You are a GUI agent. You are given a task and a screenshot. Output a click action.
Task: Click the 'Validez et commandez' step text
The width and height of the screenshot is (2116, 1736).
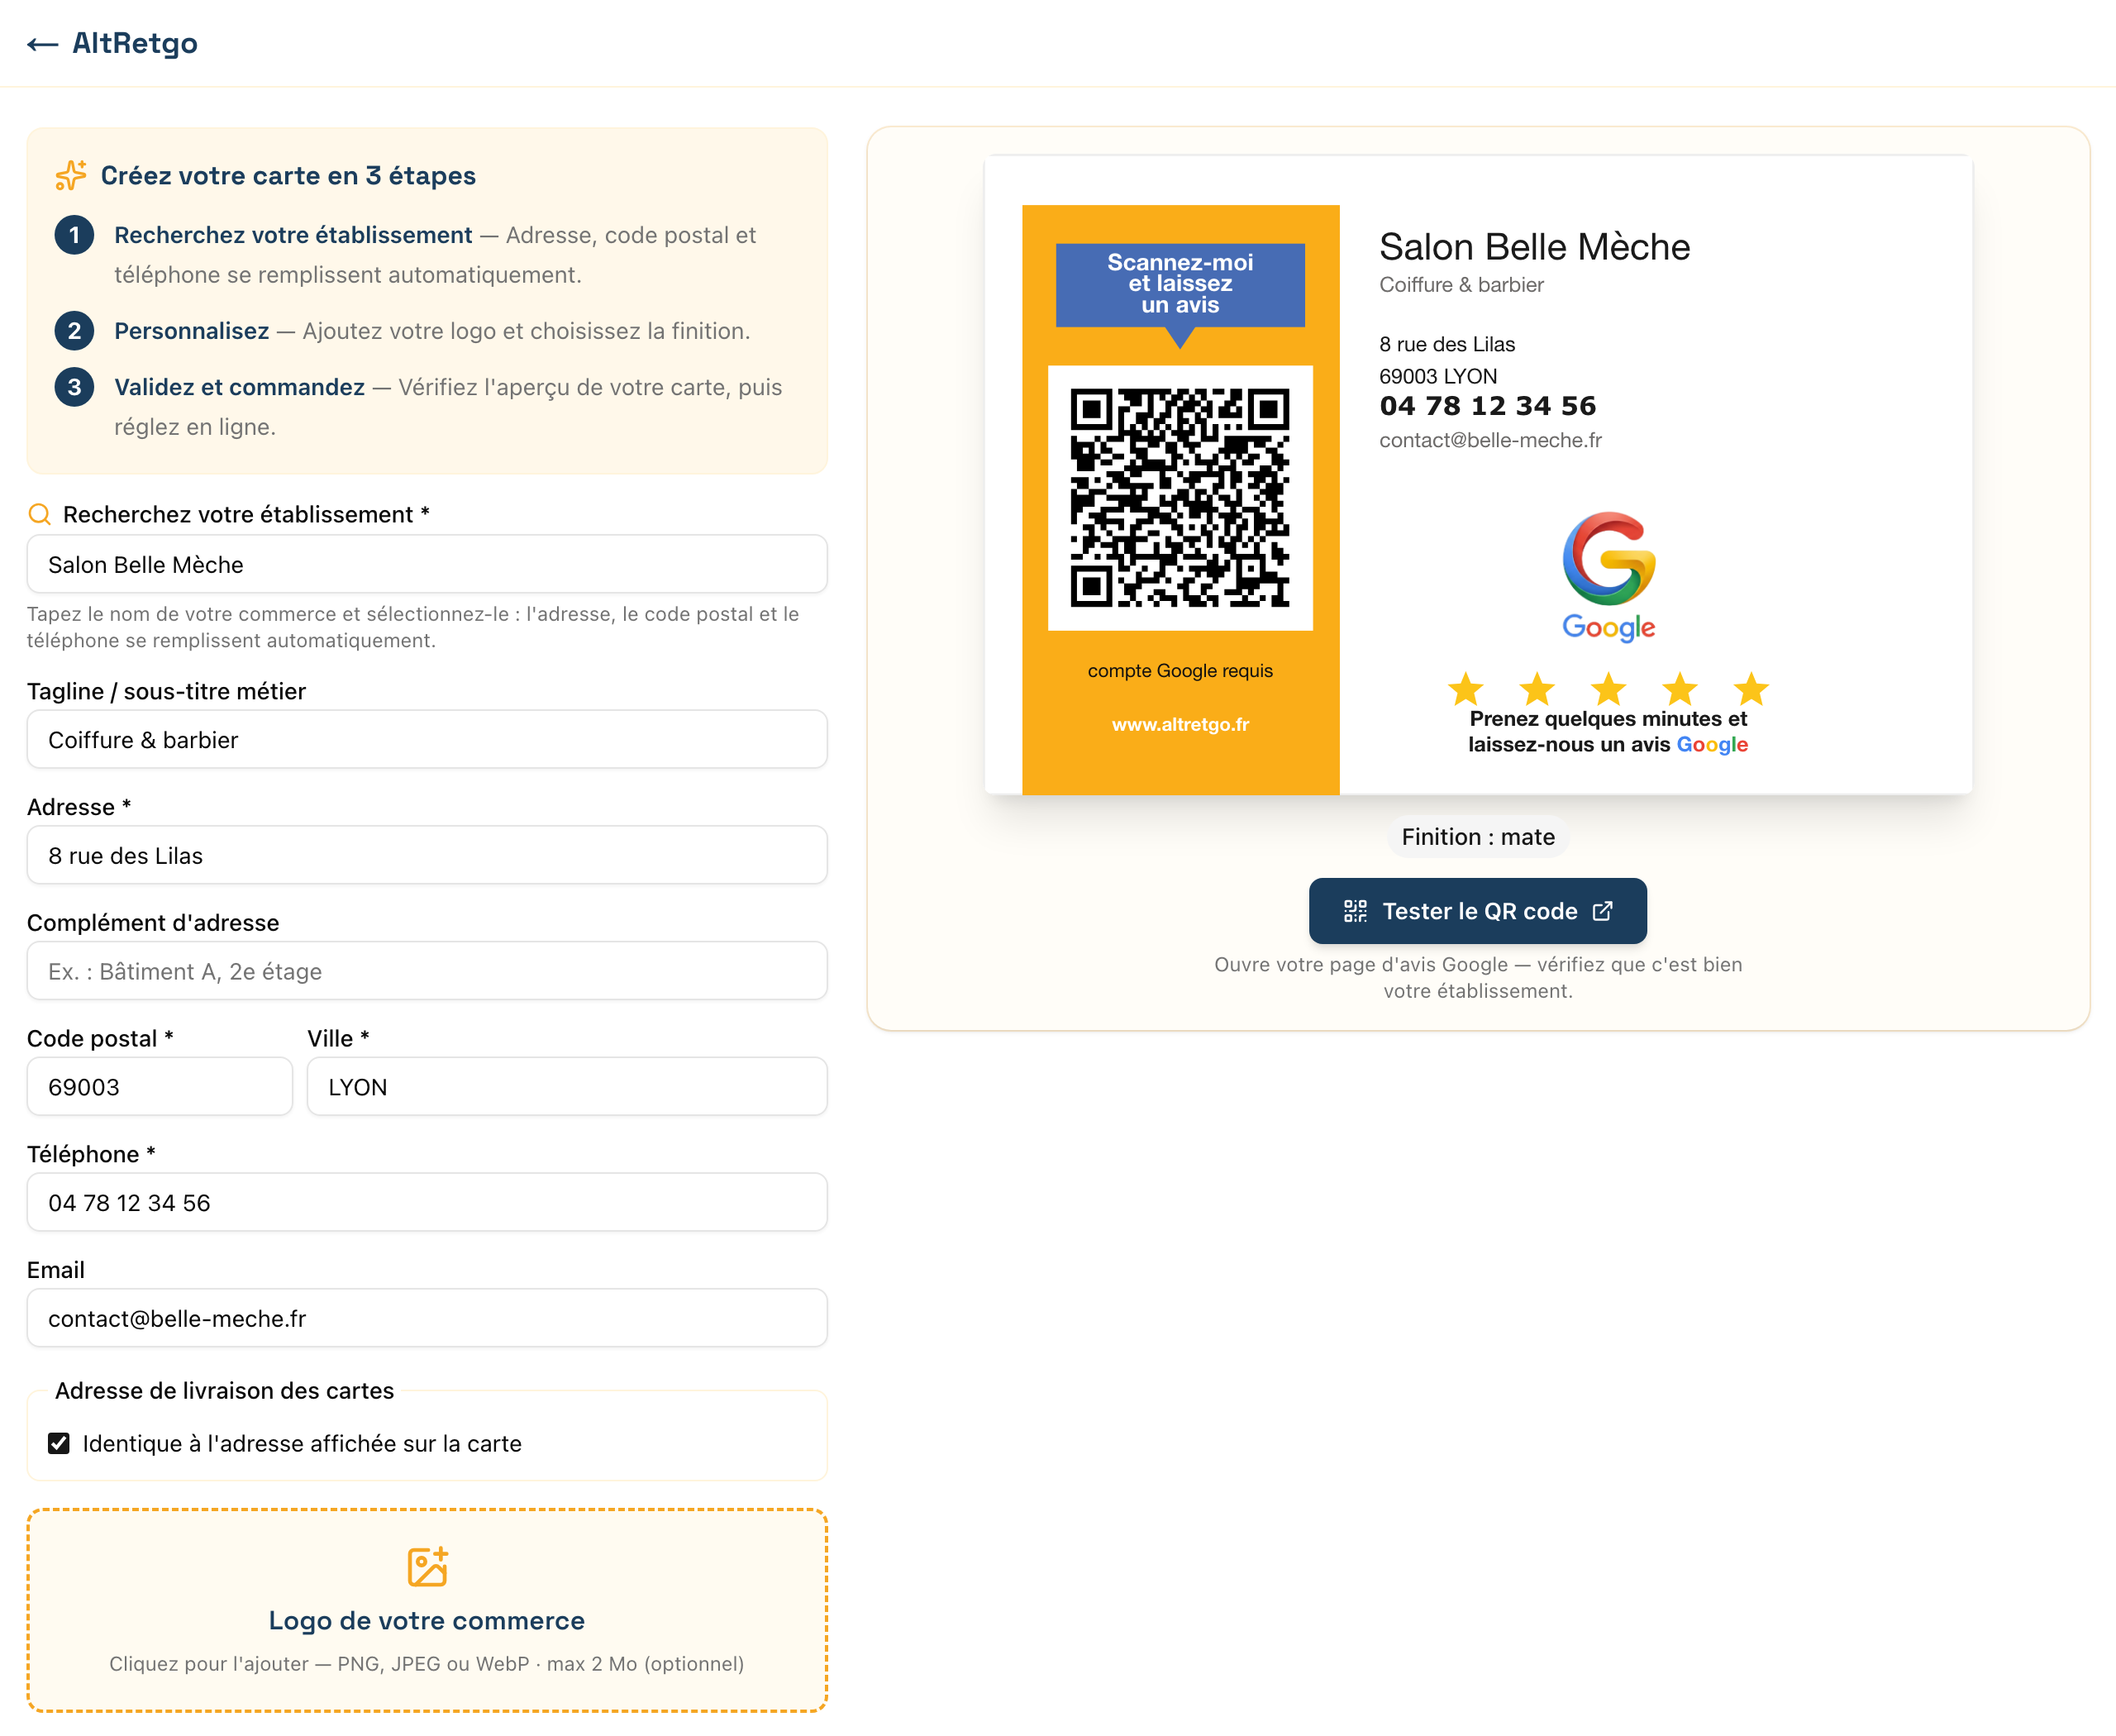point(239,387)
